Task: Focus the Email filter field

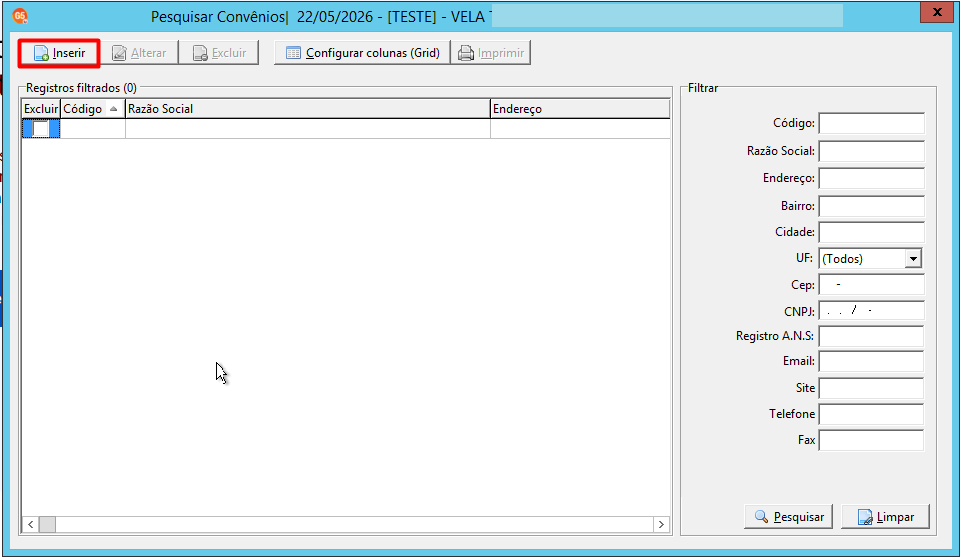Action: (871, 361)
